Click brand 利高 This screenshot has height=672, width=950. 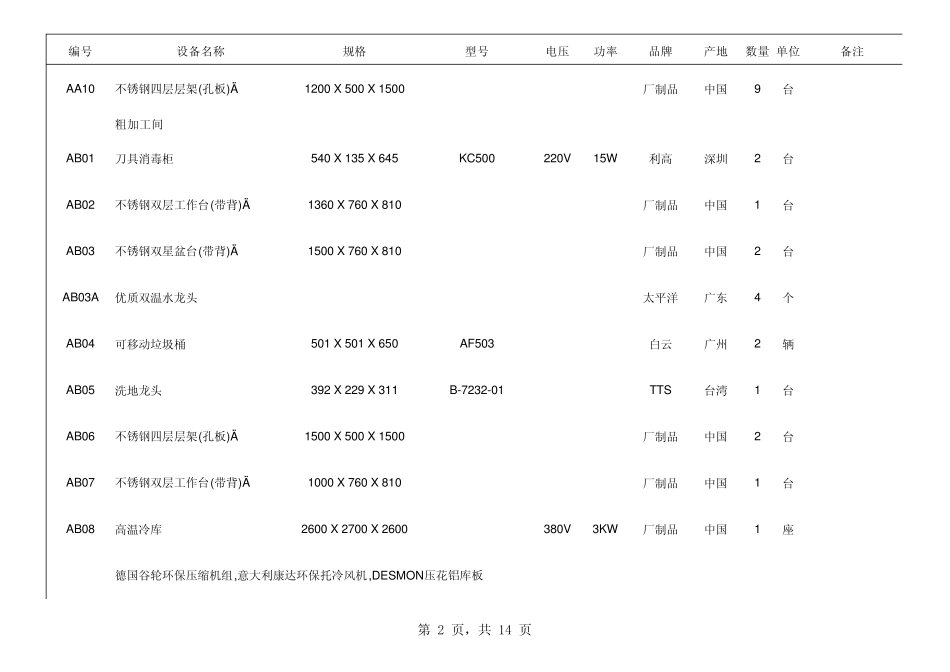660,159
